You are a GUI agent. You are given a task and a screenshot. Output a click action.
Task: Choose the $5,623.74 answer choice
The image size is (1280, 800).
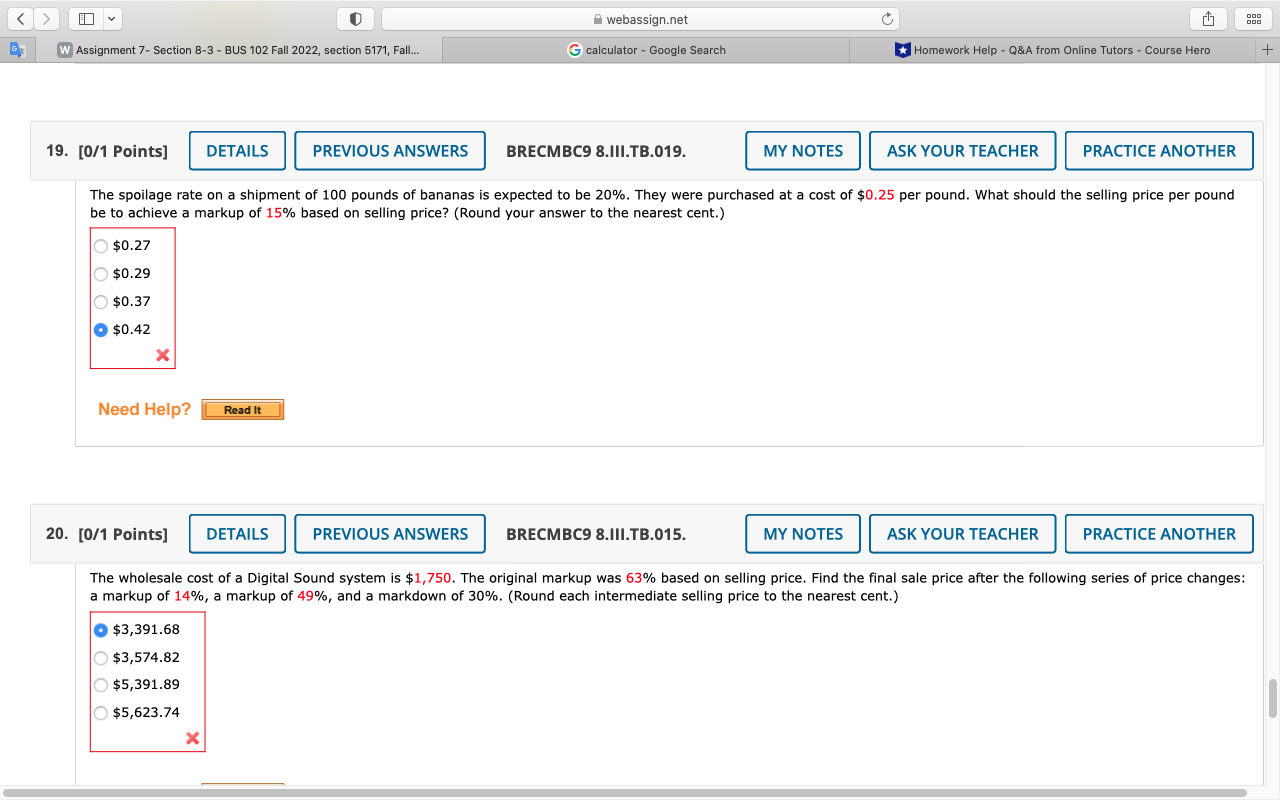tap(100, 712)
